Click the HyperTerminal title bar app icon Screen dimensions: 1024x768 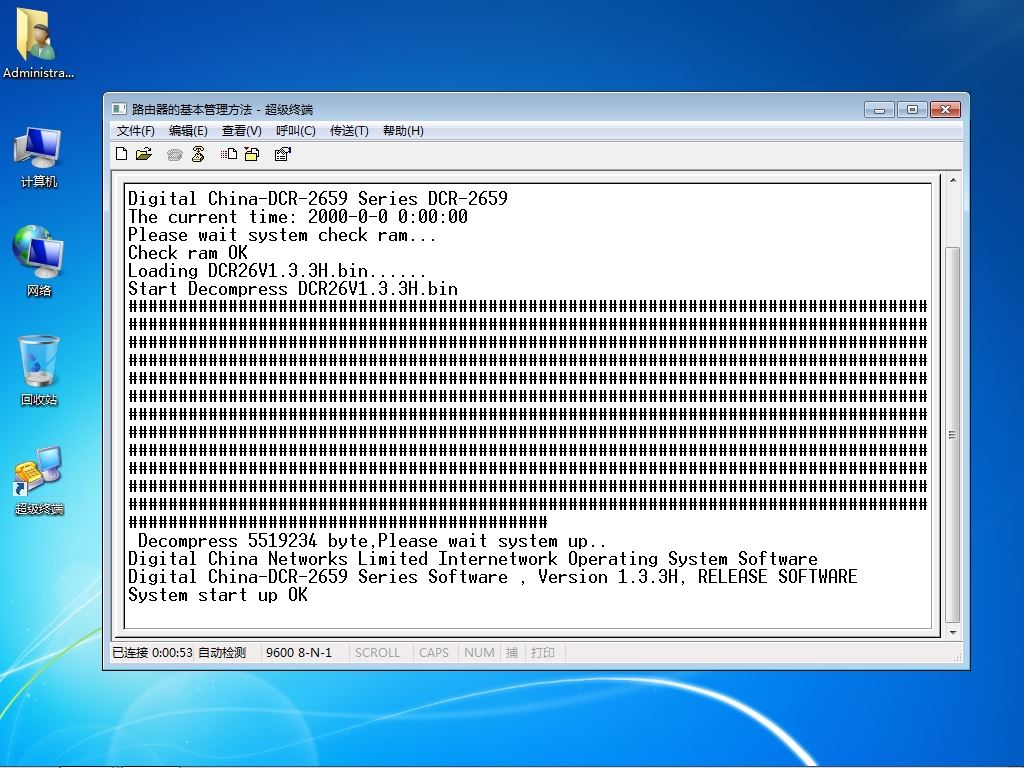pyautogui.click(x=119, y=109)
